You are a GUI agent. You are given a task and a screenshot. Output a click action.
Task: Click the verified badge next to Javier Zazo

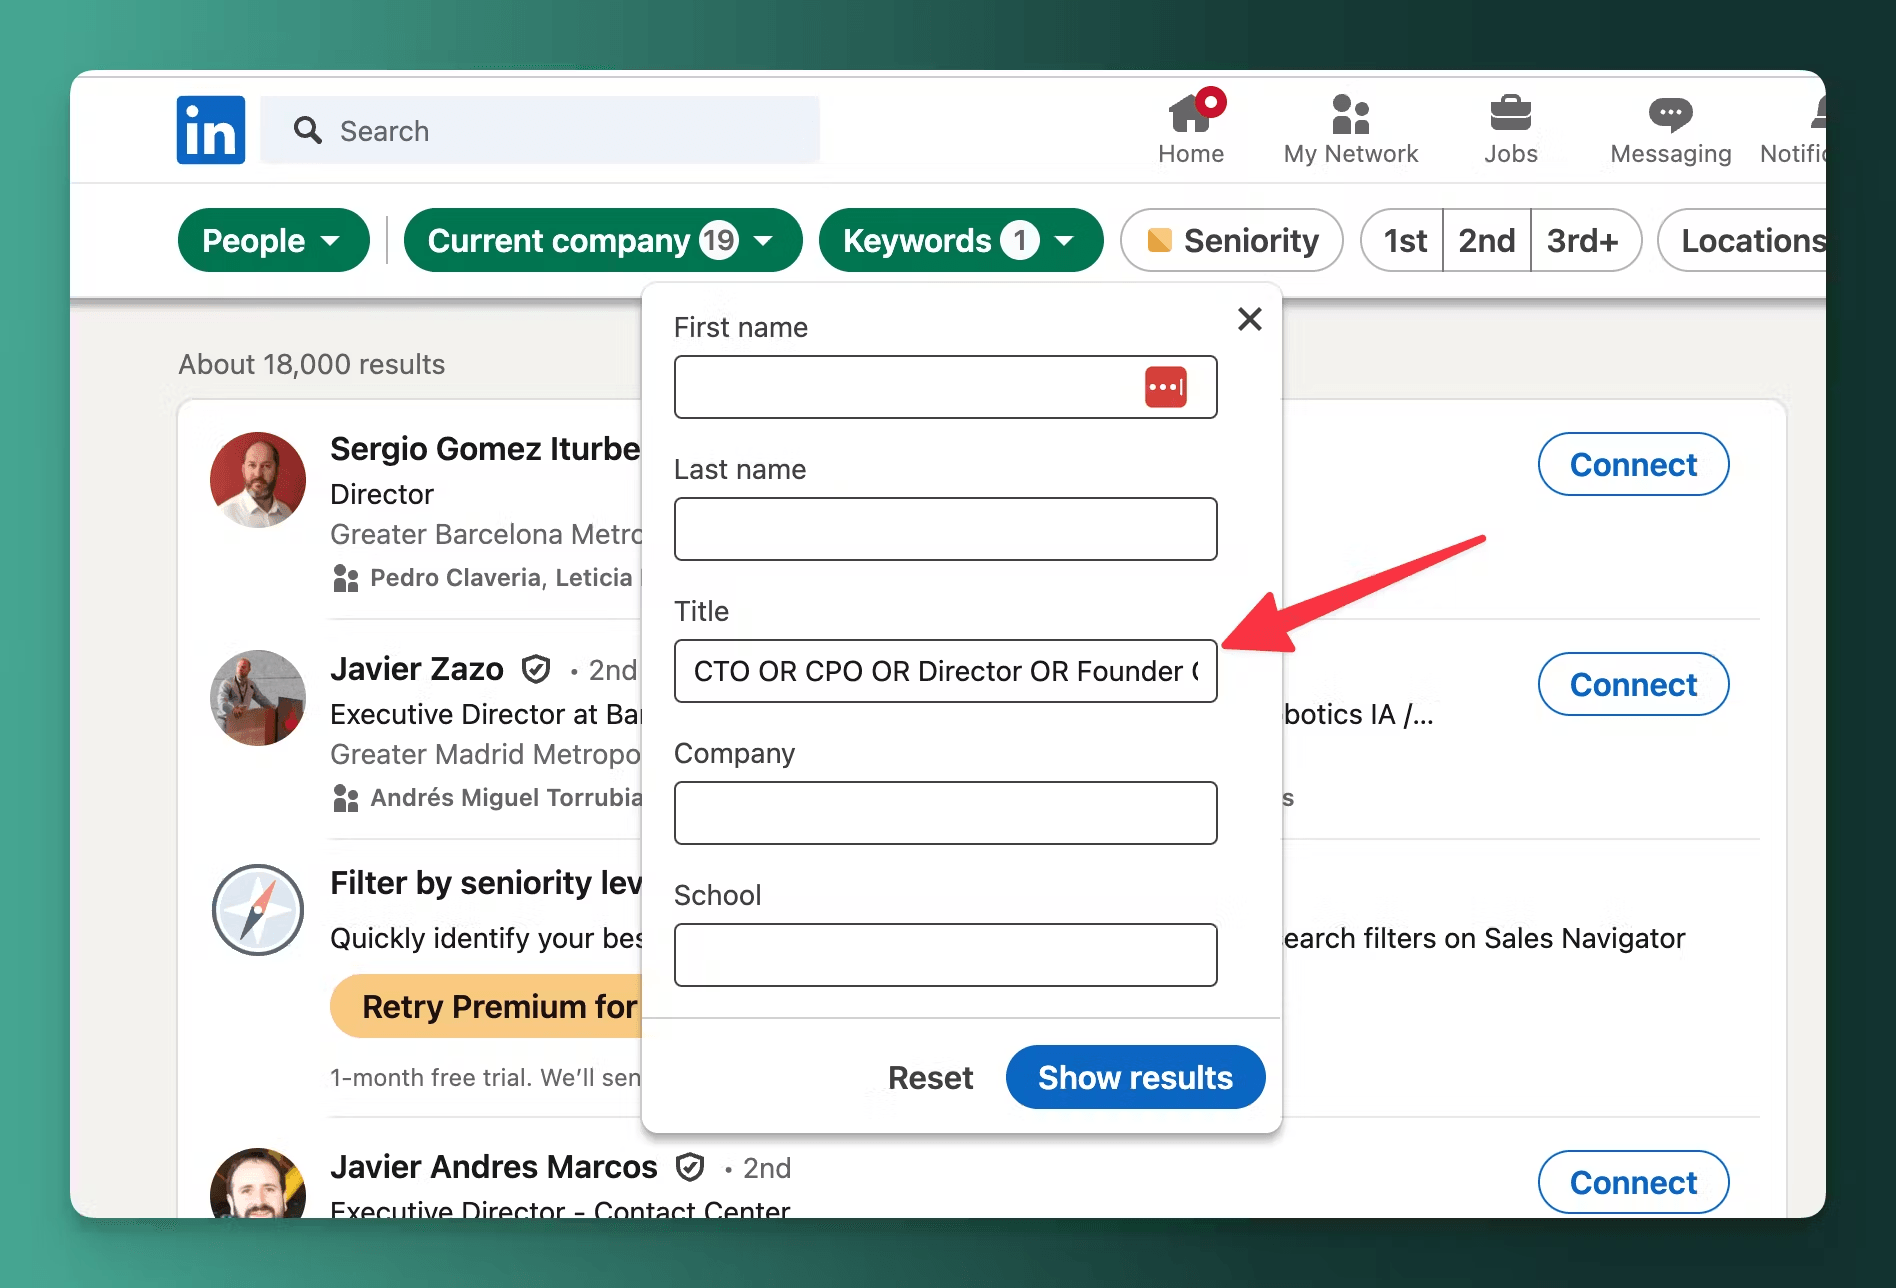coord(537,669)
